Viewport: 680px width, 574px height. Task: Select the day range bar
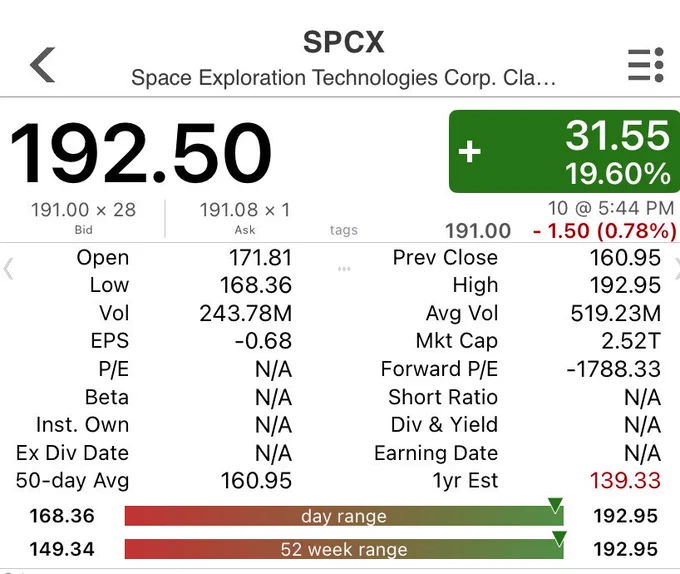344,516
